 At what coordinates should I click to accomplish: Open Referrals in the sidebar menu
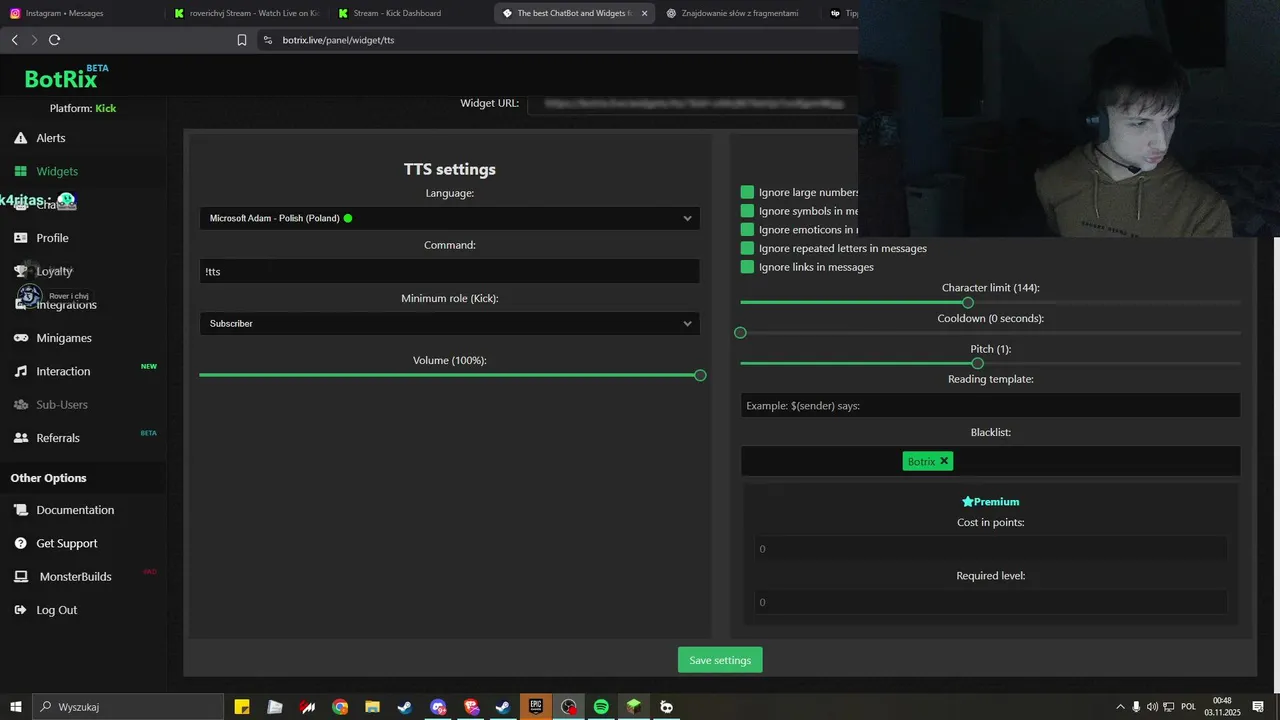[58, 438]
